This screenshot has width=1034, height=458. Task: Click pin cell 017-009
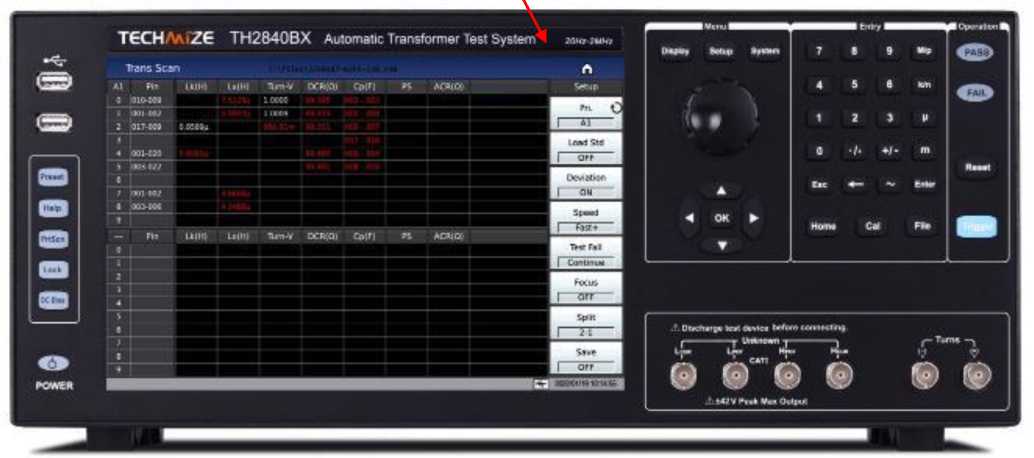coord(152,127)
